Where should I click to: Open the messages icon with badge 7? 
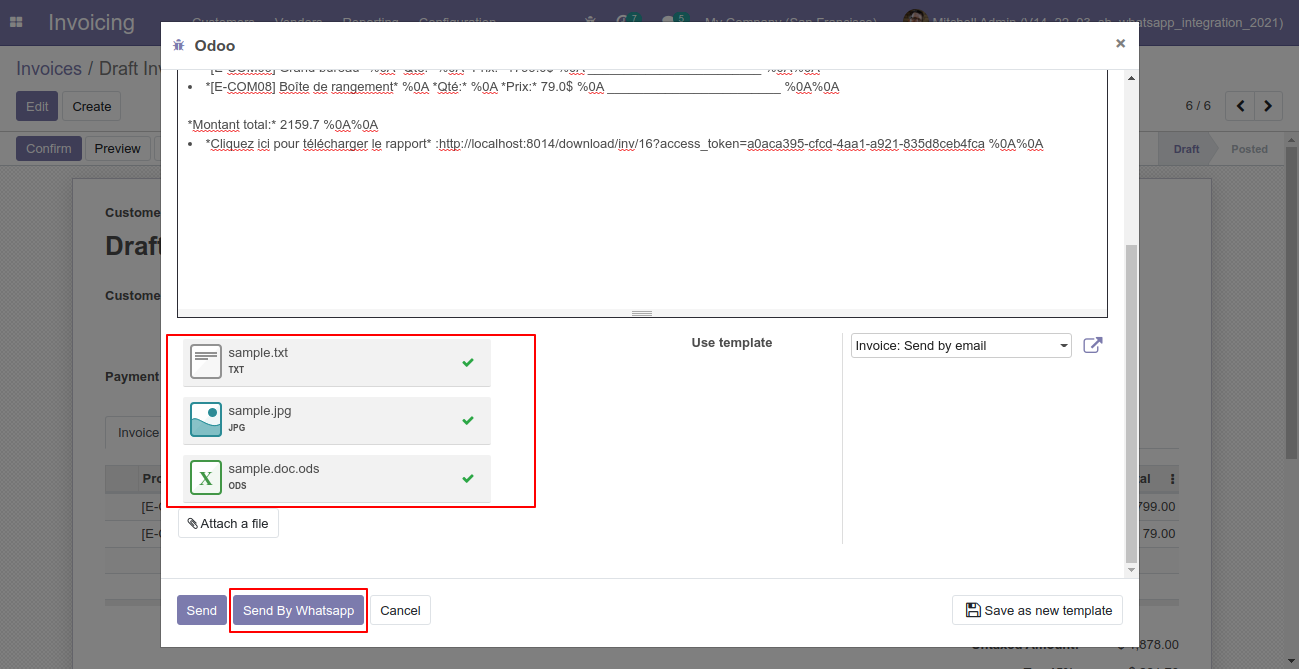[x=627, y=21]
